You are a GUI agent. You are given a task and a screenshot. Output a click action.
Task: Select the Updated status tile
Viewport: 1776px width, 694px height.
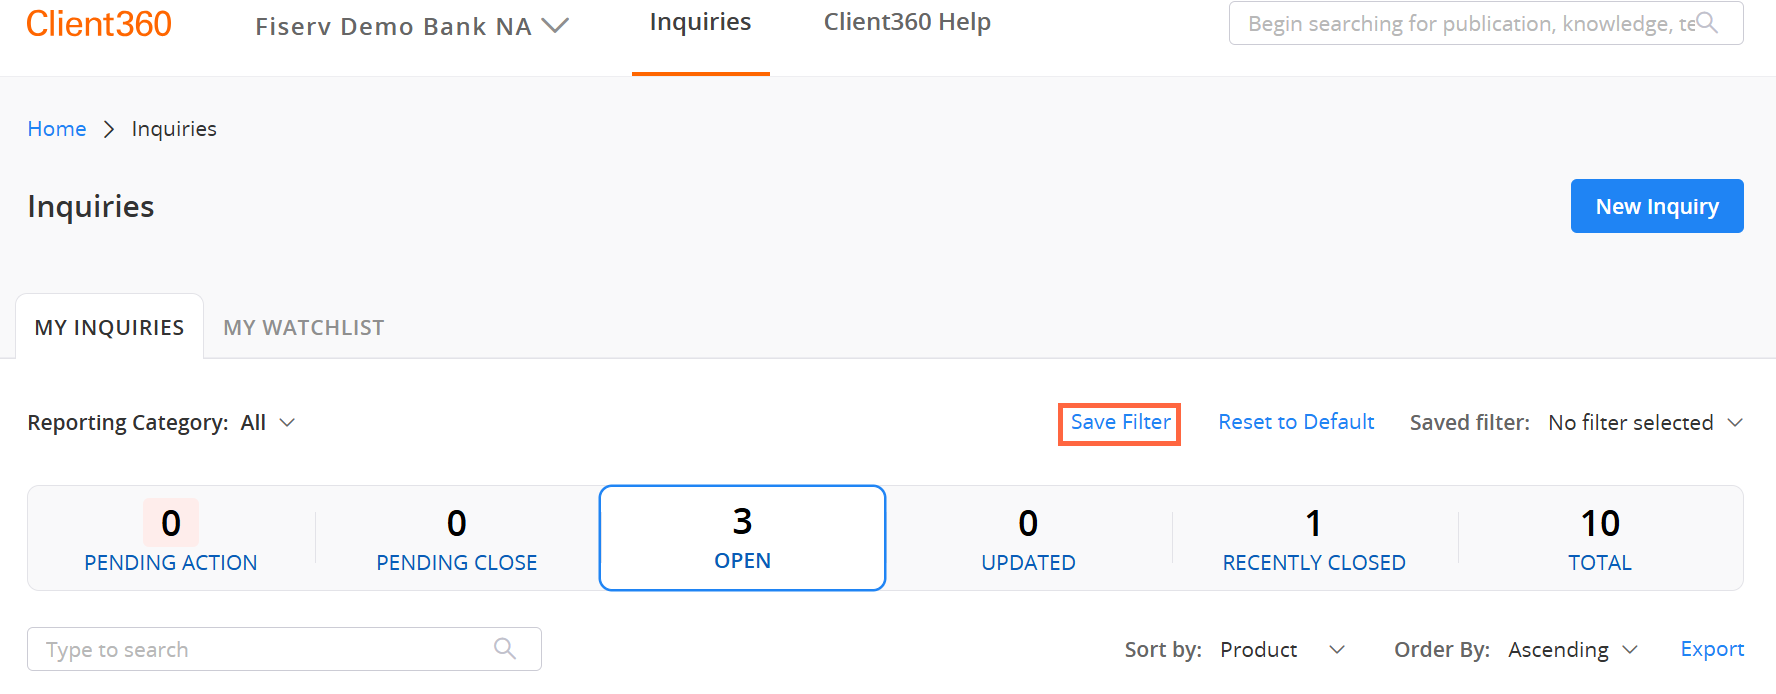1028,538
